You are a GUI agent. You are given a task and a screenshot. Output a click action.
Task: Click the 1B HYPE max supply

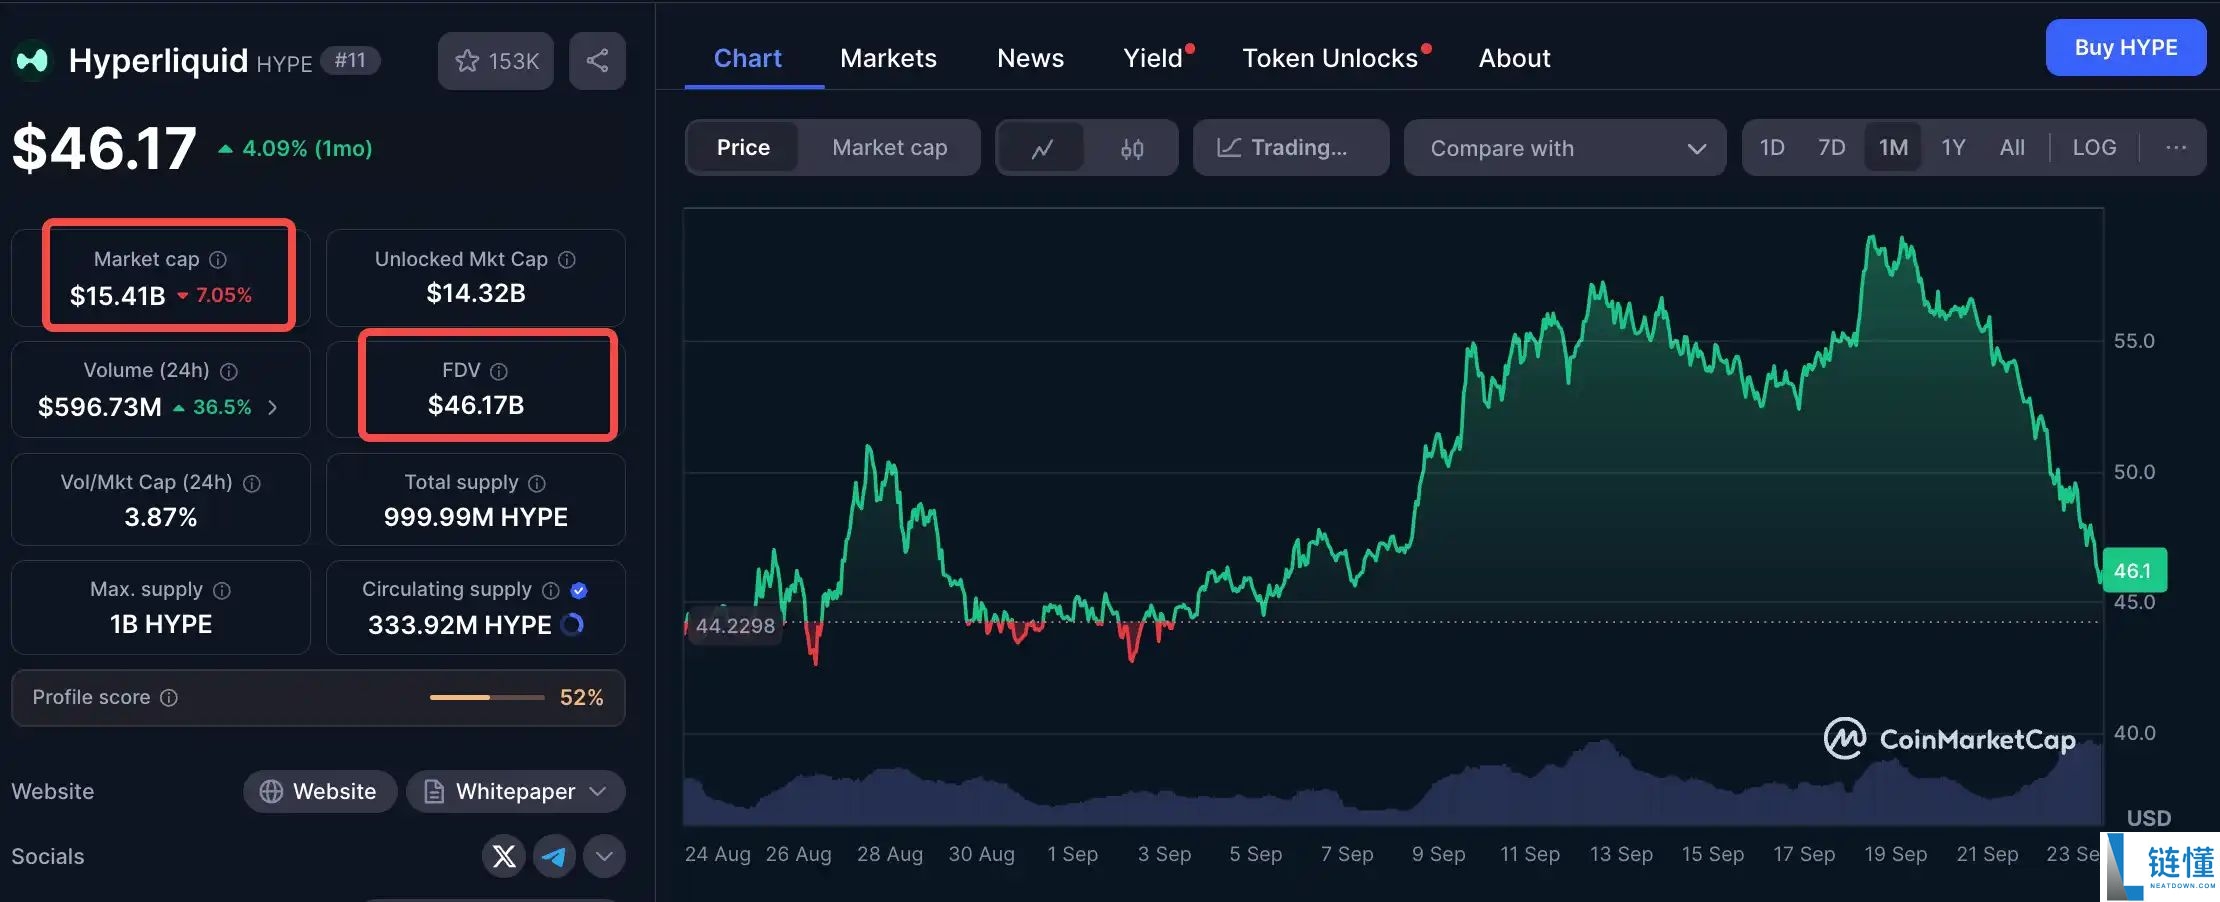pos(161,625)
